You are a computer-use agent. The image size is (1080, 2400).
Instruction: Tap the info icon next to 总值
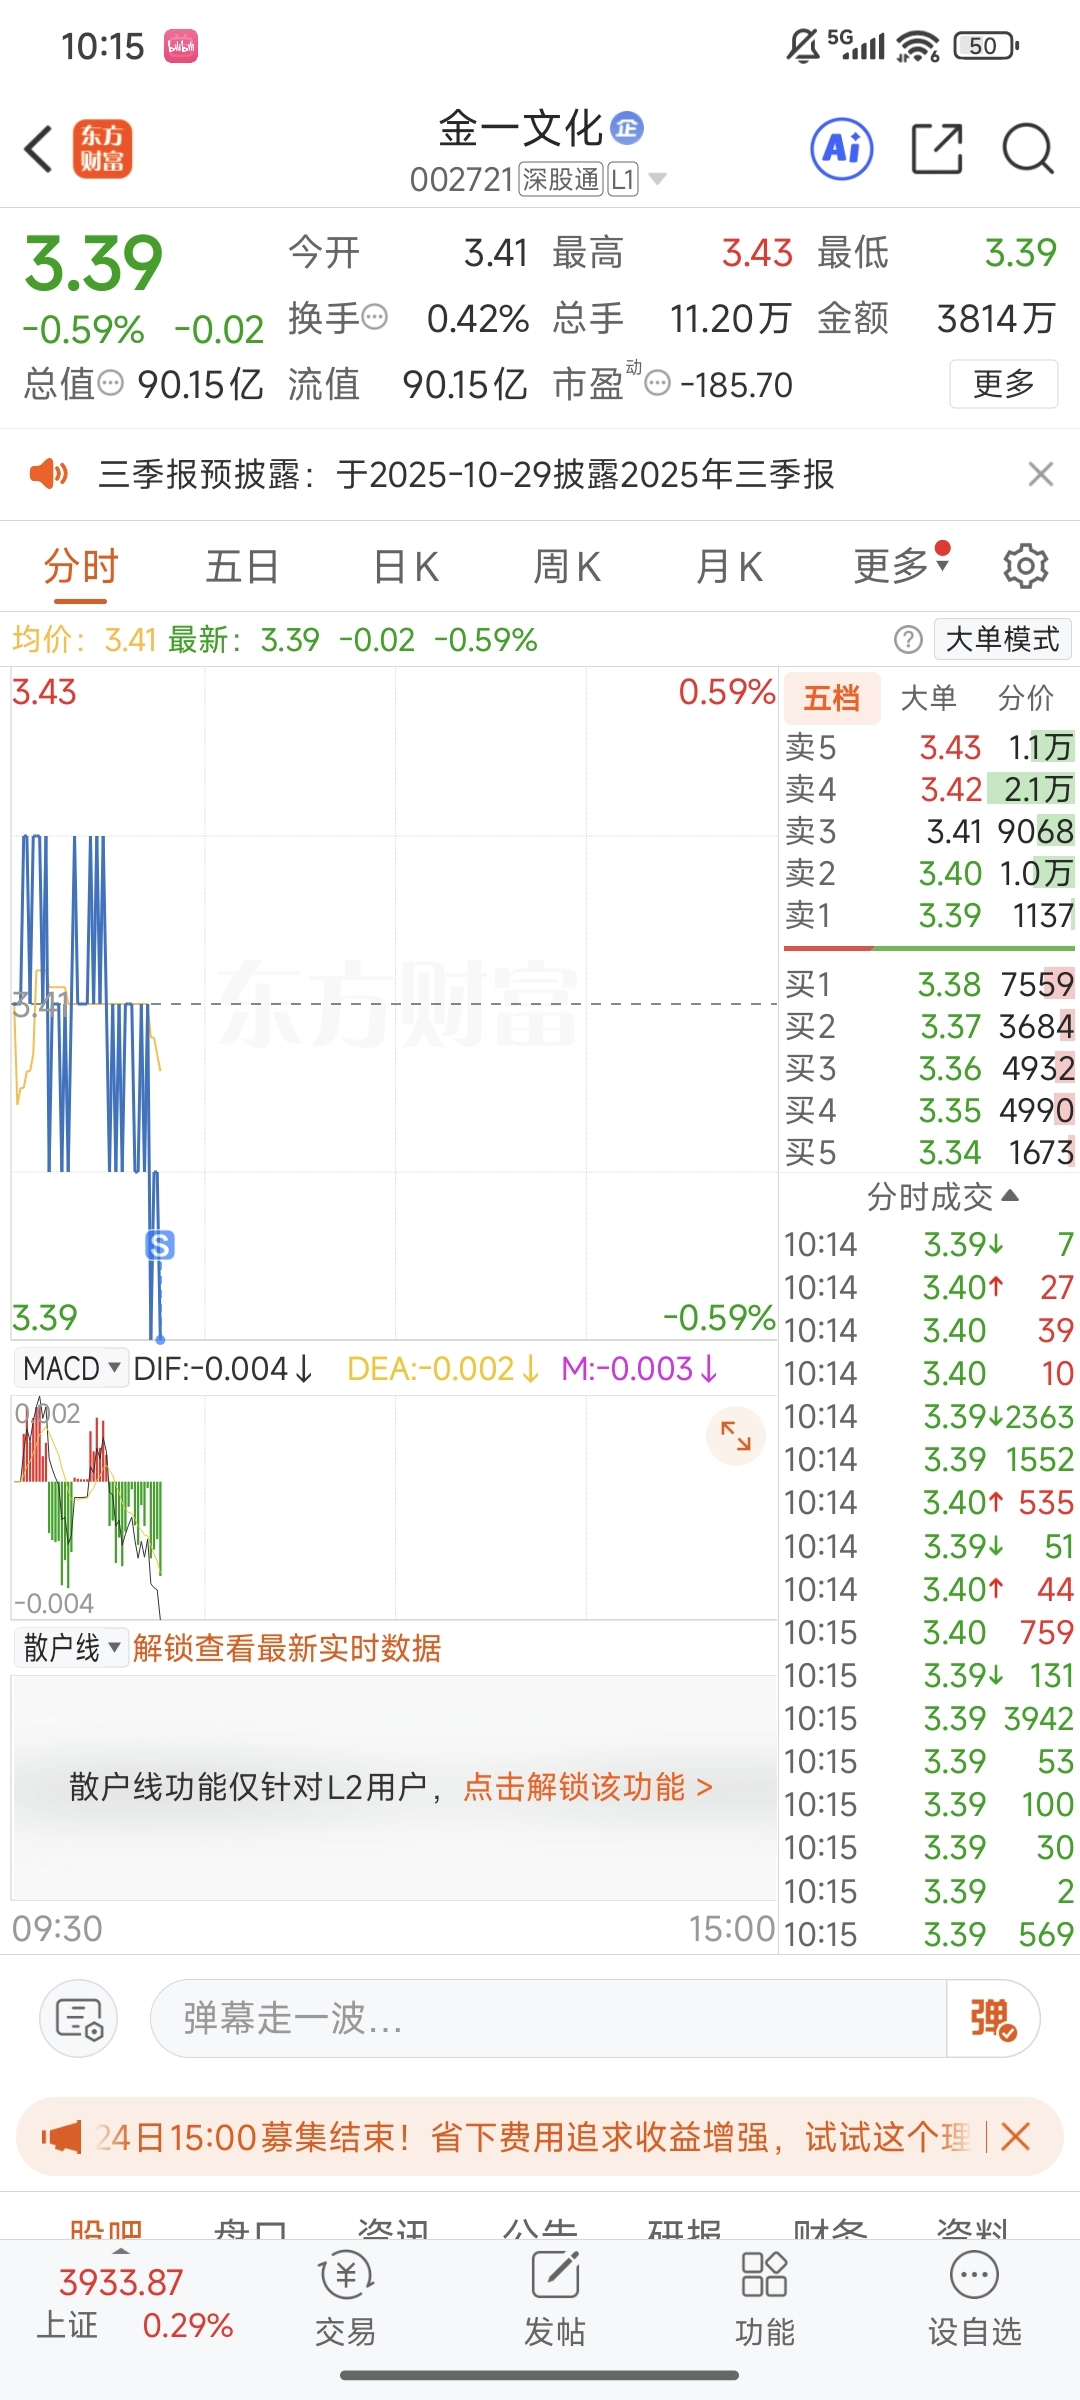coord(110,383)
